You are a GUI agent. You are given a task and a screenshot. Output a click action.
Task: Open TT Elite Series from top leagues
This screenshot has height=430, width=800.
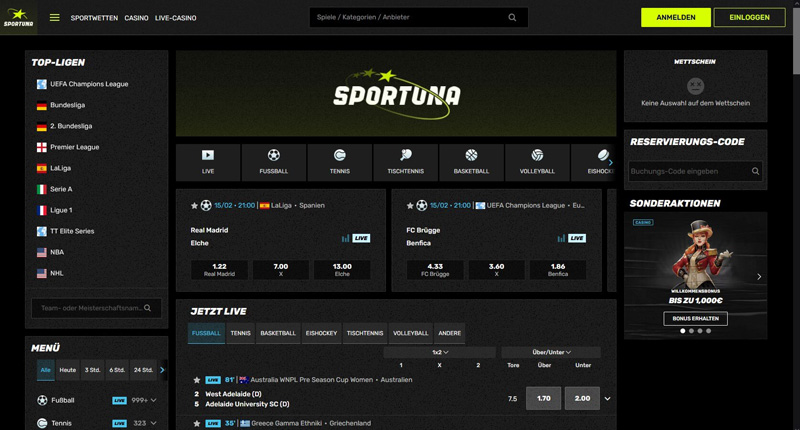[x=66, y=231]
